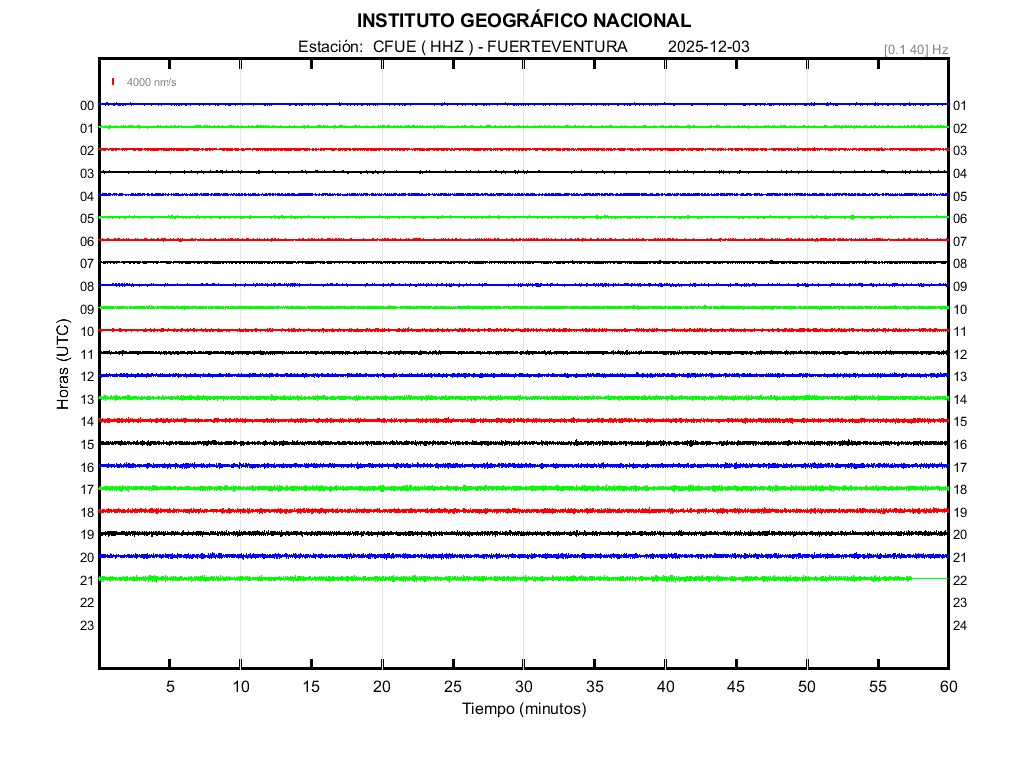Screen dimensions: 1024x768
Task: Click the CFUE ( HHZ ) - FUERTEVENTURA station name
Action: click(x=500, y=47)
